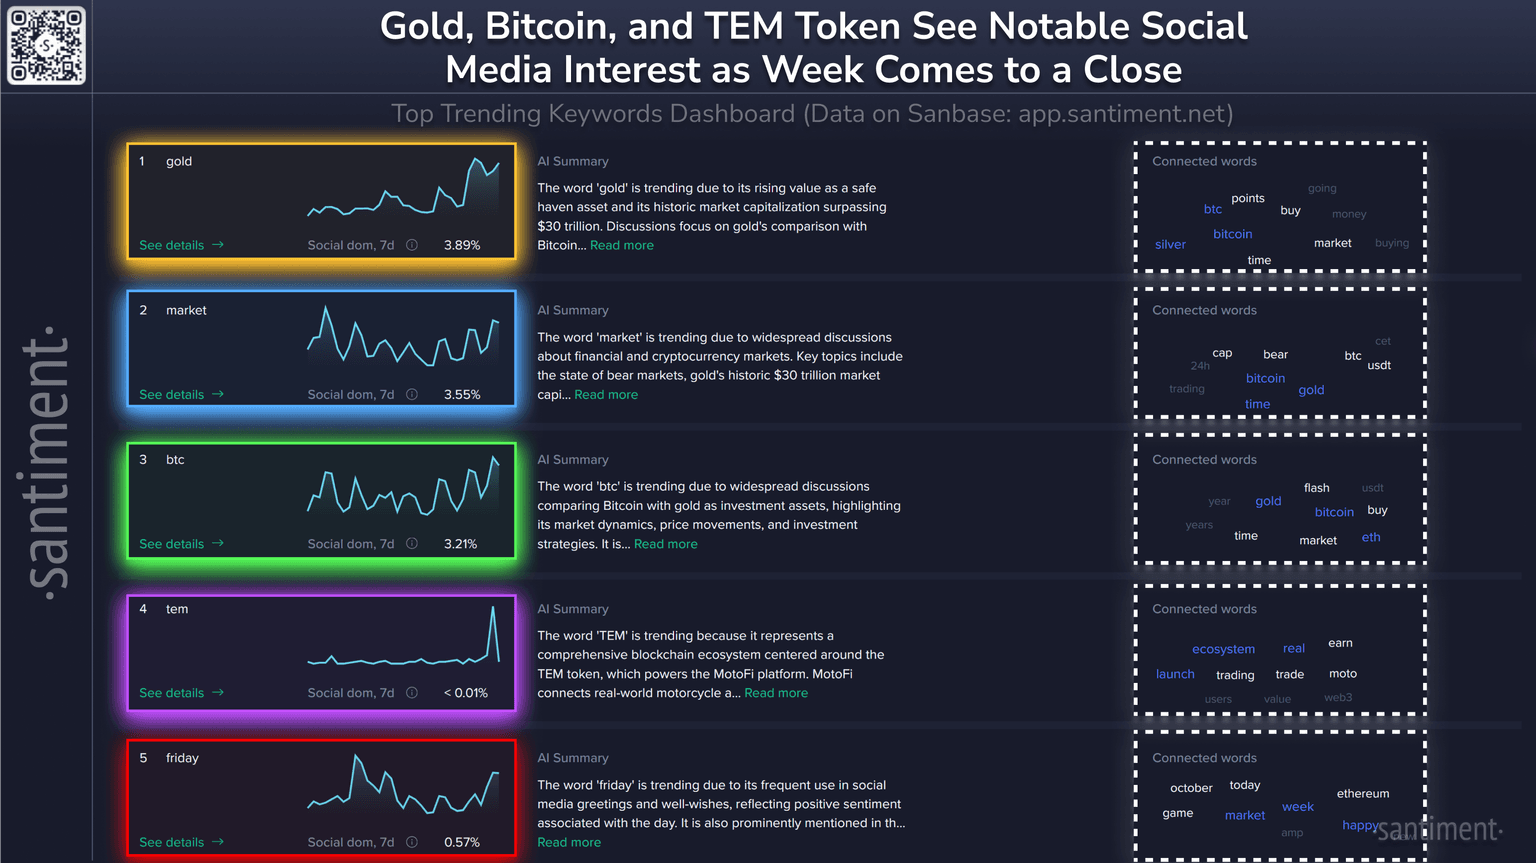Image resolution: width=1536 pixels, height=863 pixels.
Task: Click info icon beside friday Social dom
Action: click(x=412, y=842)
